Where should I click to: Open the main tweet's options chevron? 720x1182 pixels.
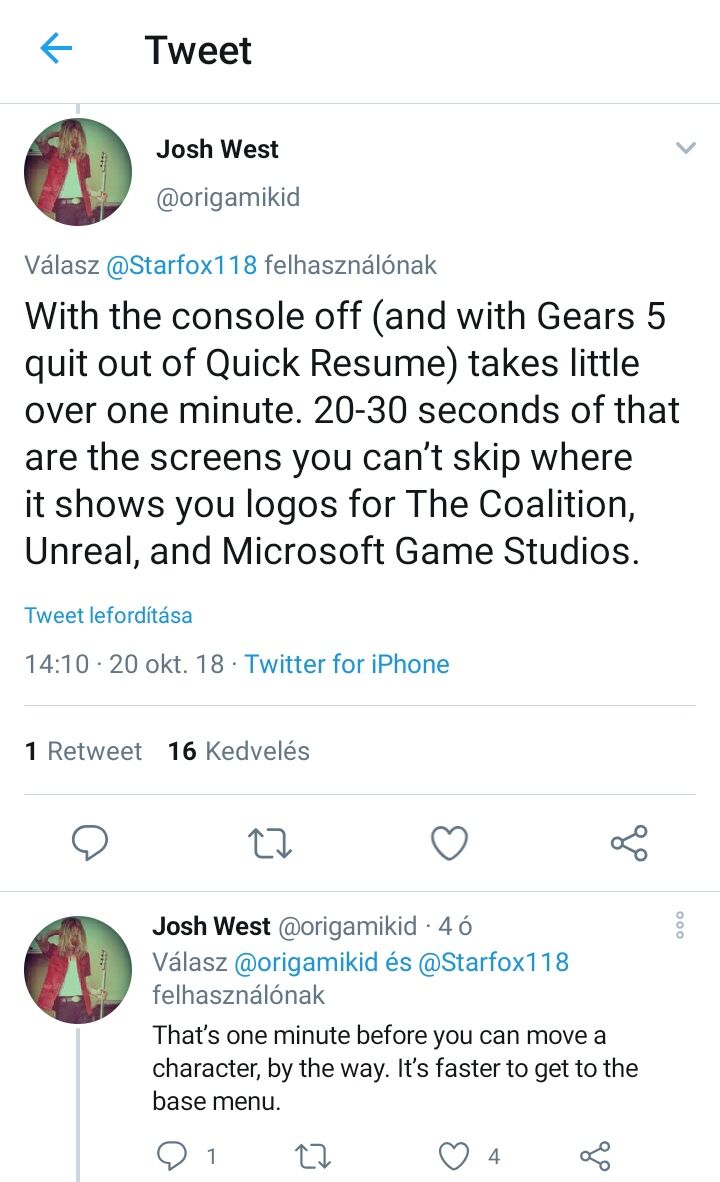(685, 149)
